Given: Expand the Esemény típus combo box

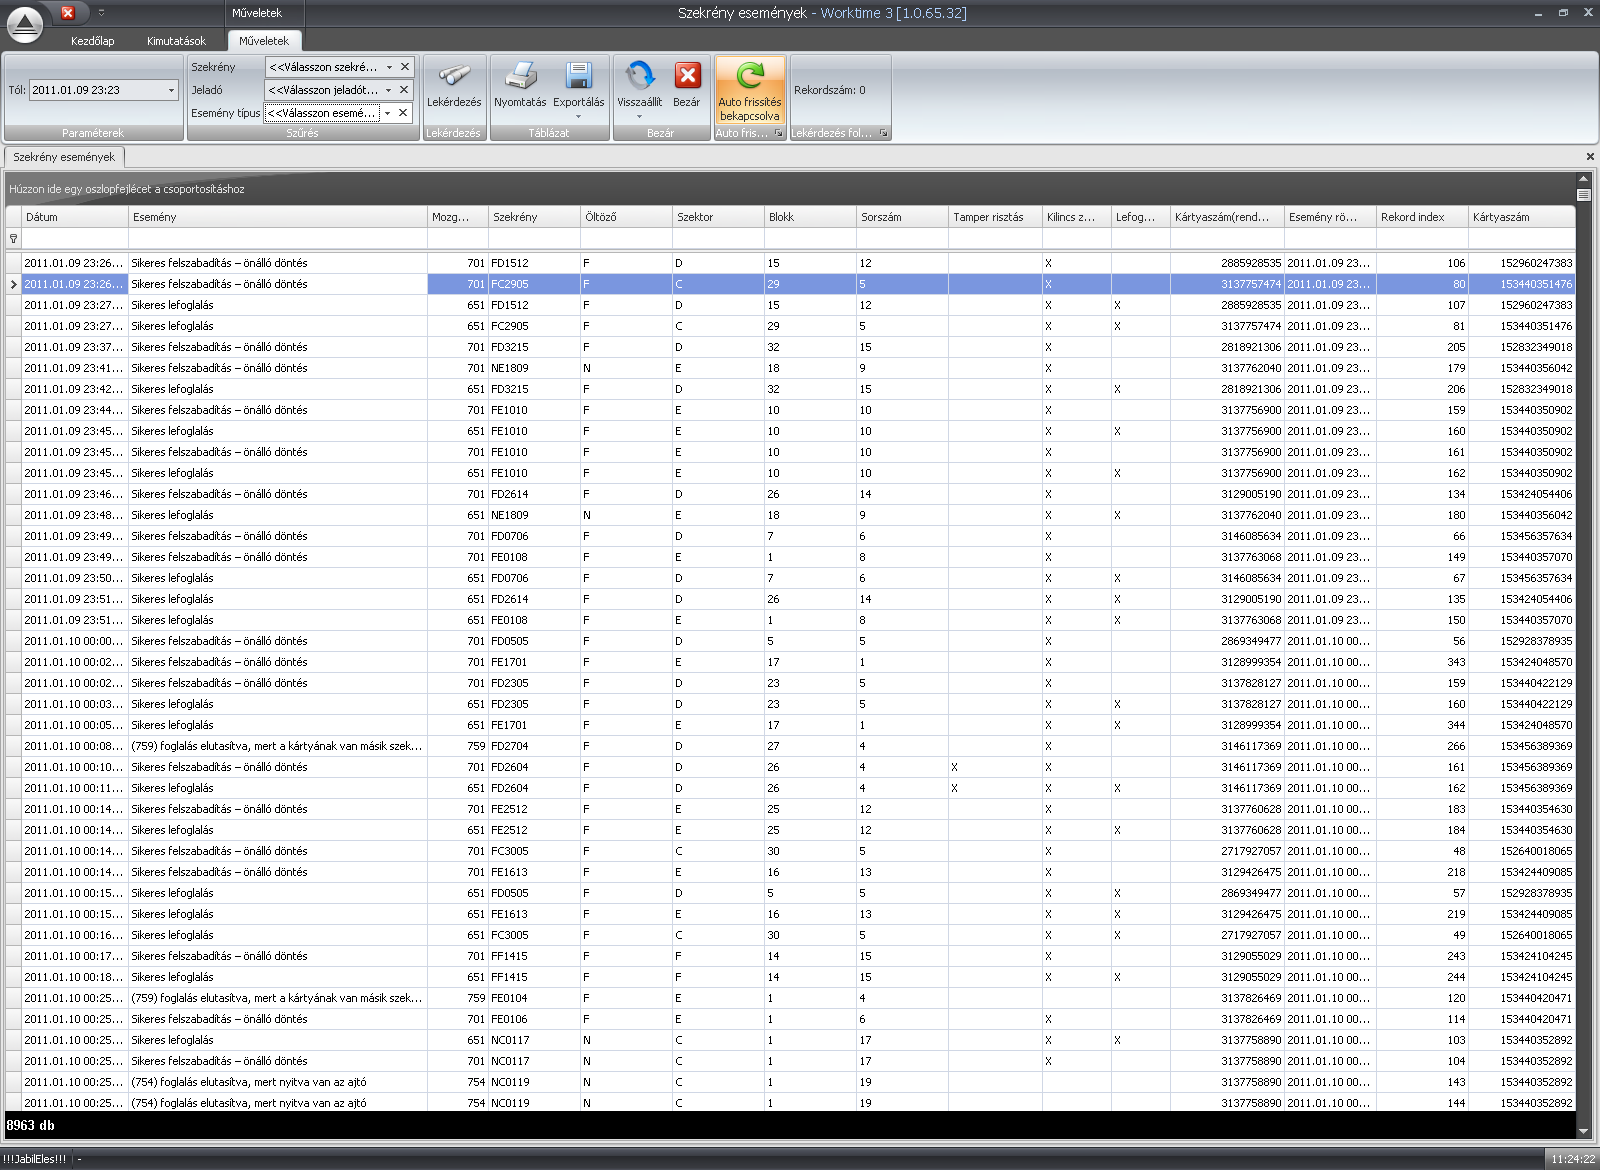Looking at the screenshot, I should (388, 113).
